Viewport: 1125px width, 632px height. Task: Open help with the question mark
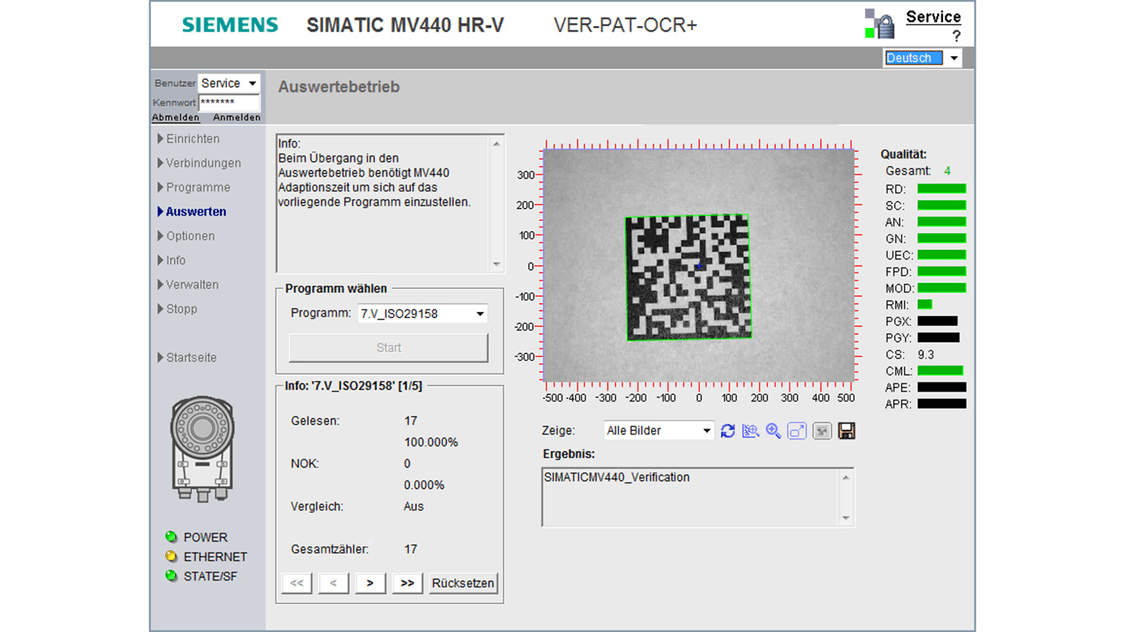(956, 36)
